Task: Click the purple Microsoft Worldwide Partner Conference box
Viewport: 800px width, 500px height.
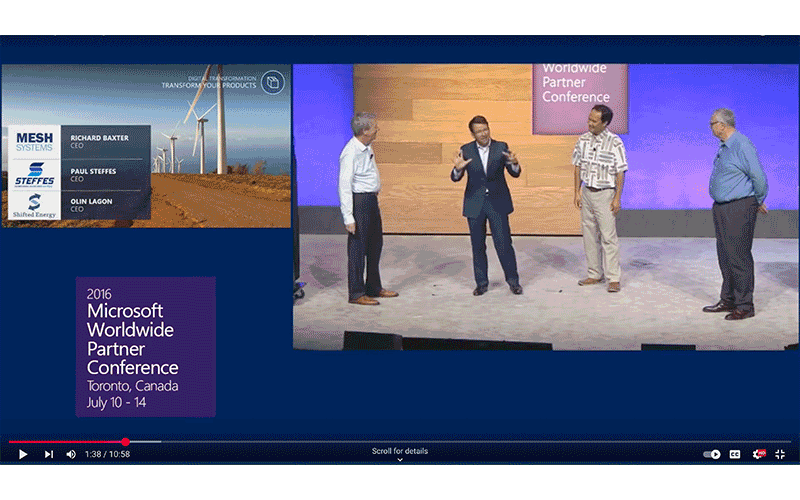Action: [145, 346]
